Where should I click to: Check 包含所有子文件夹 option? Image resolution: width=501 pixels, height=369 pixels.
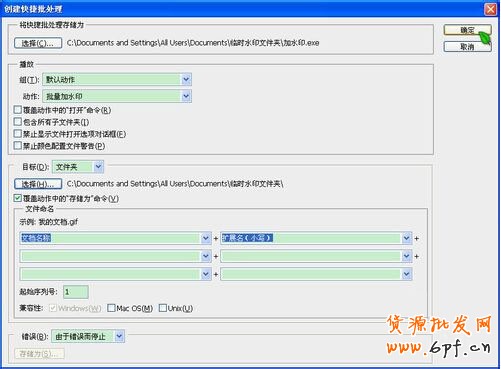pos(18,122)
